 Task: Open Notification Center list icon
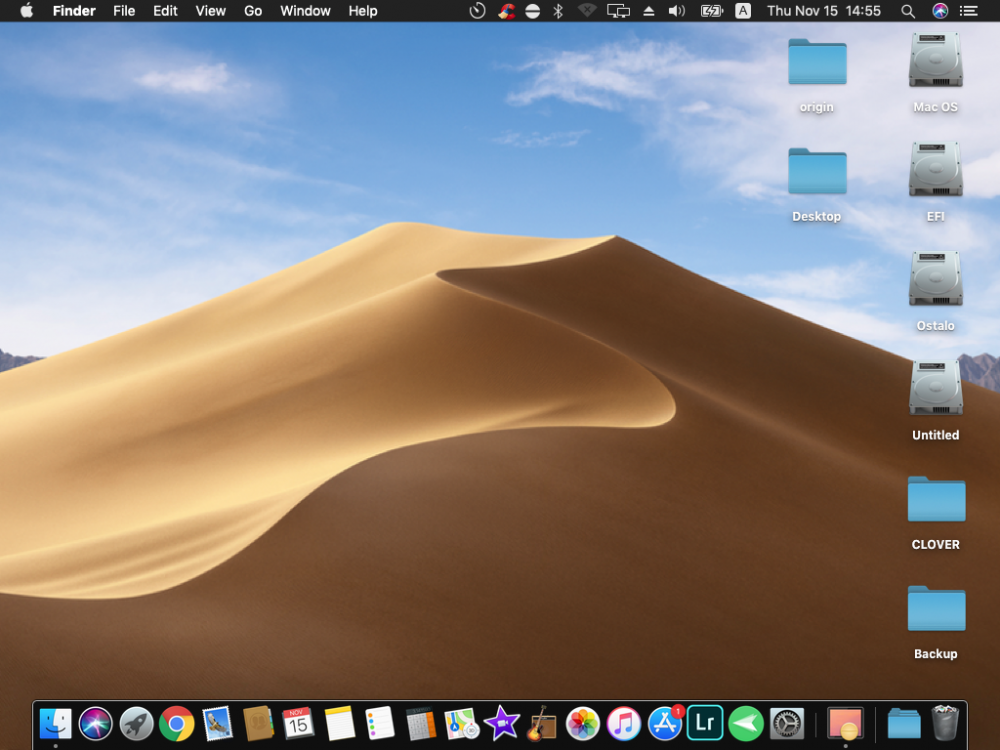pos(969,11)
